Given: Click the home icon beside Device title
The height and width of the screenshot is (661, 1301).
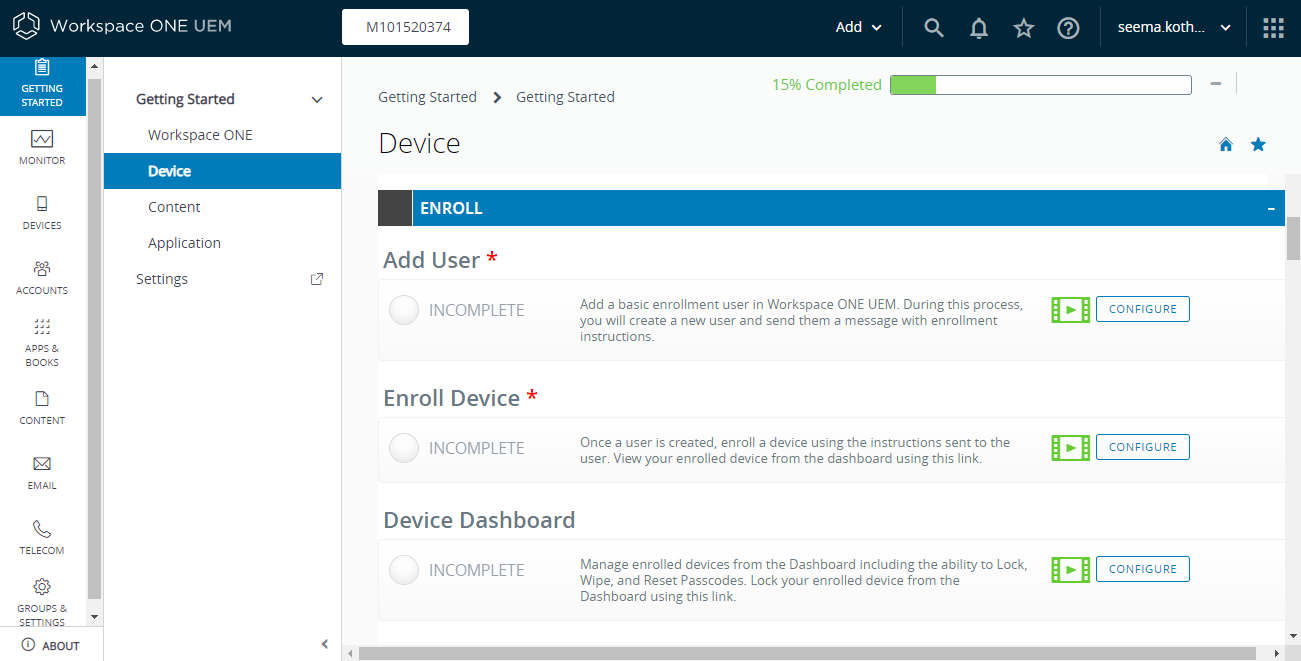Looking at the screenshot, I should click(1226, 145).
